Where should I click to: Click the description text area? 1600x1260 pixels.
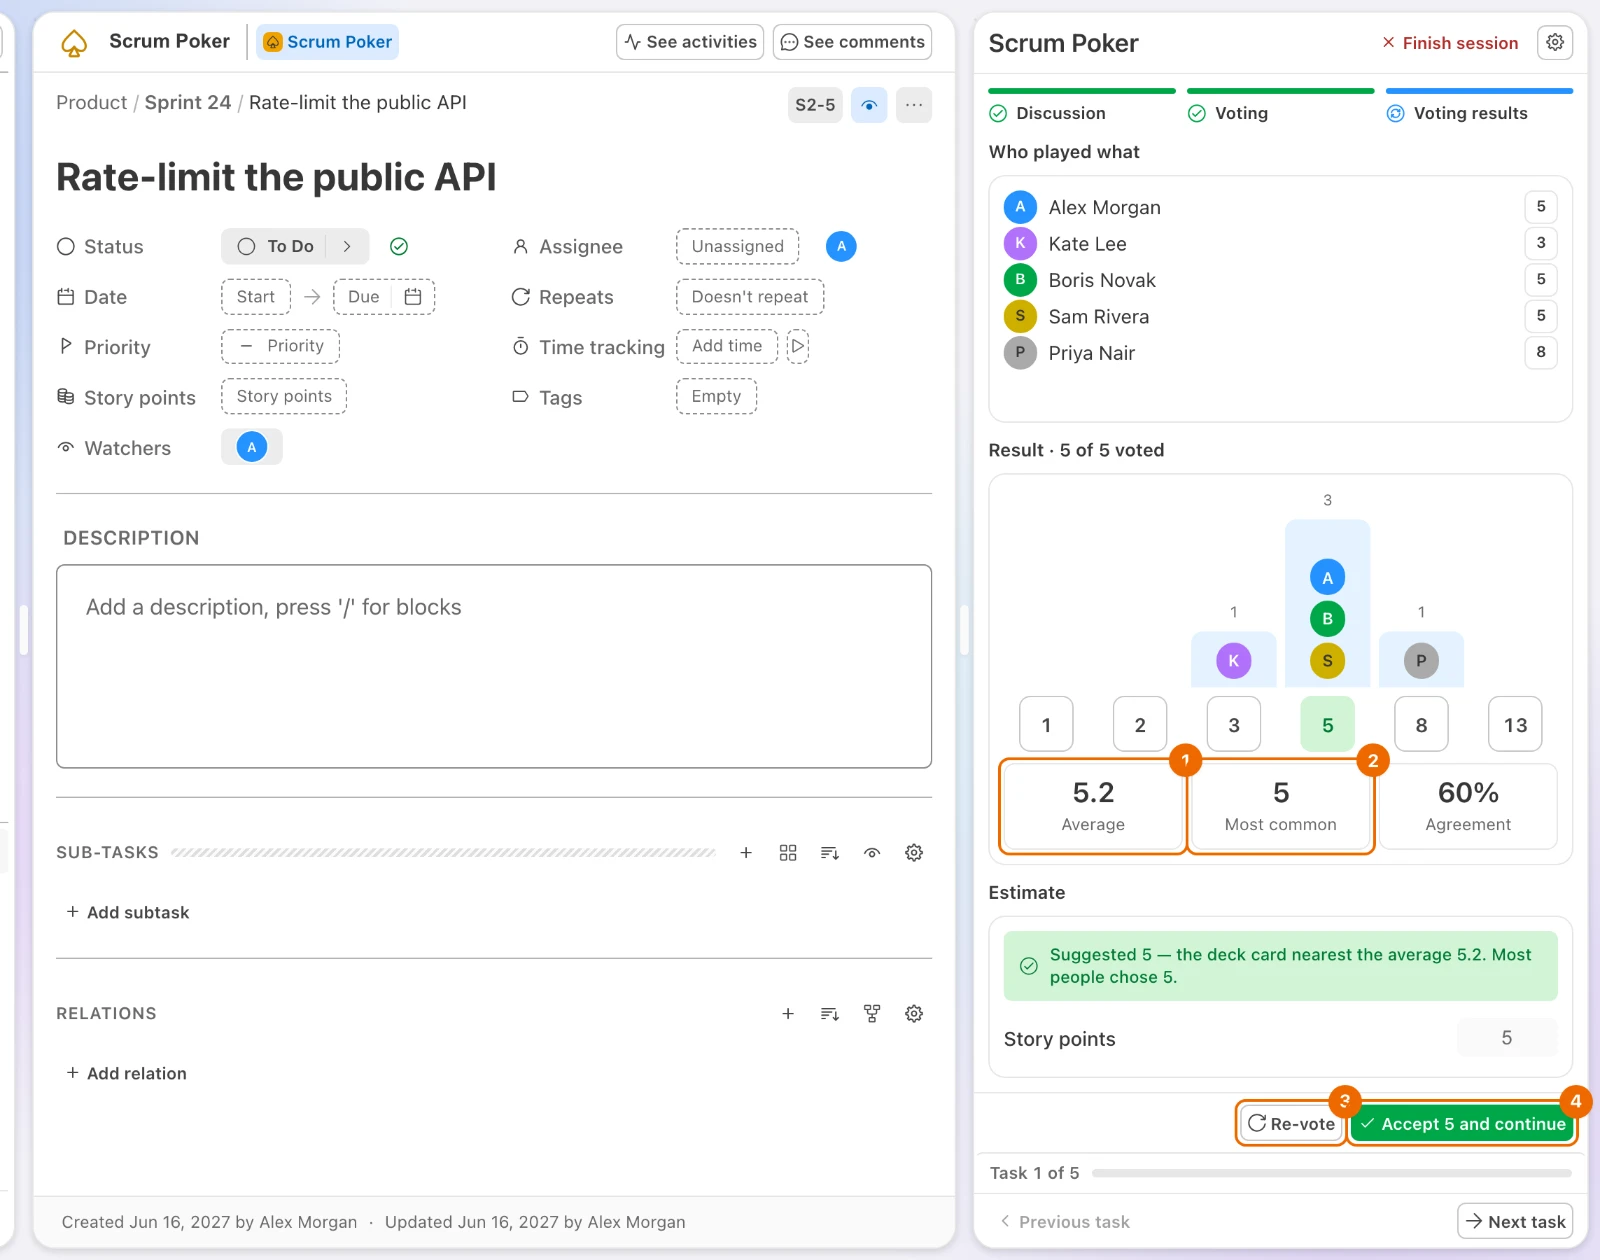pyautogui.click(x=494, y=666)
